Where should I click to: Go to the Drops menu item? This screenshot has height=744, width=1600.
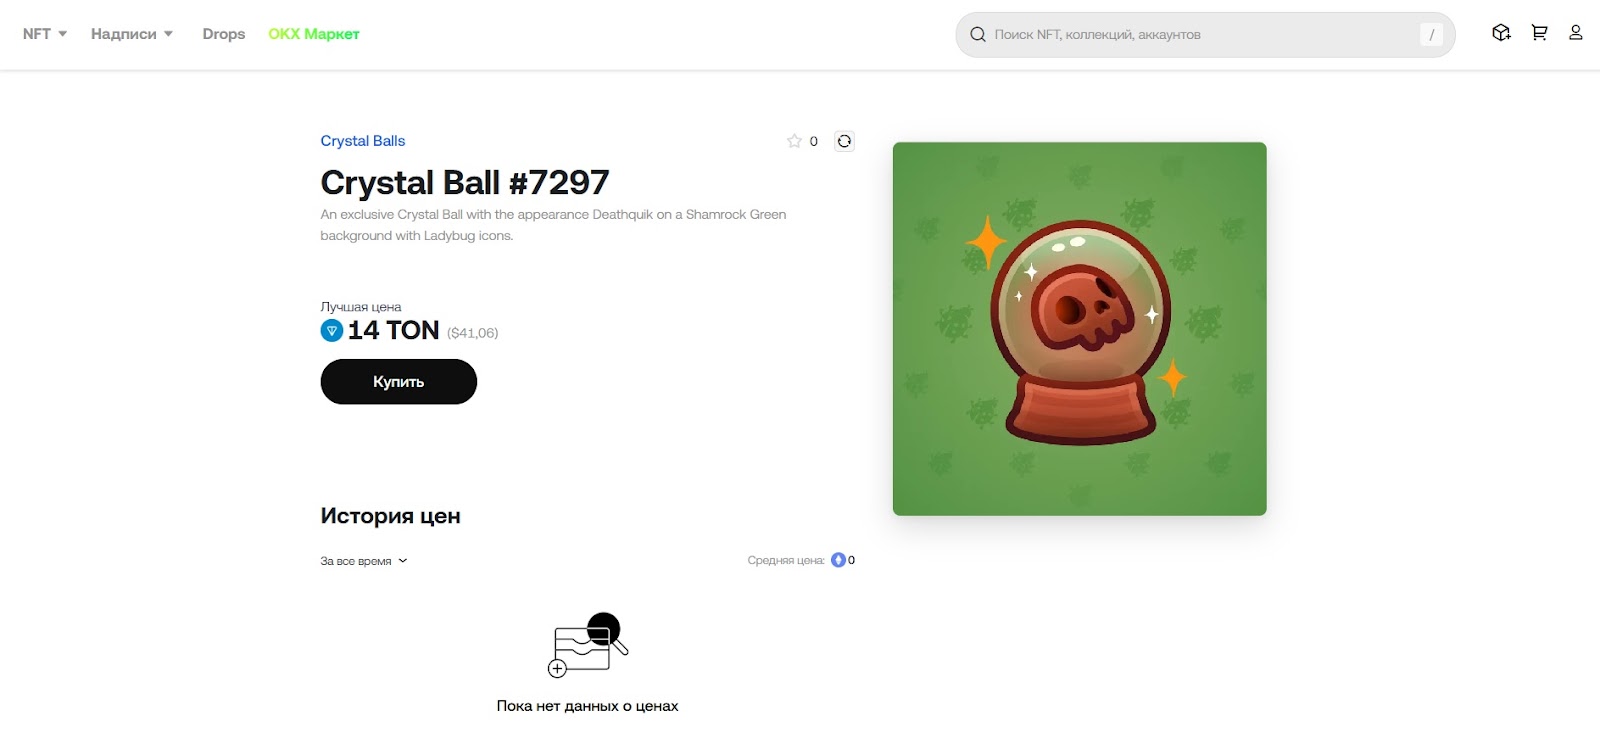(224, 34)
